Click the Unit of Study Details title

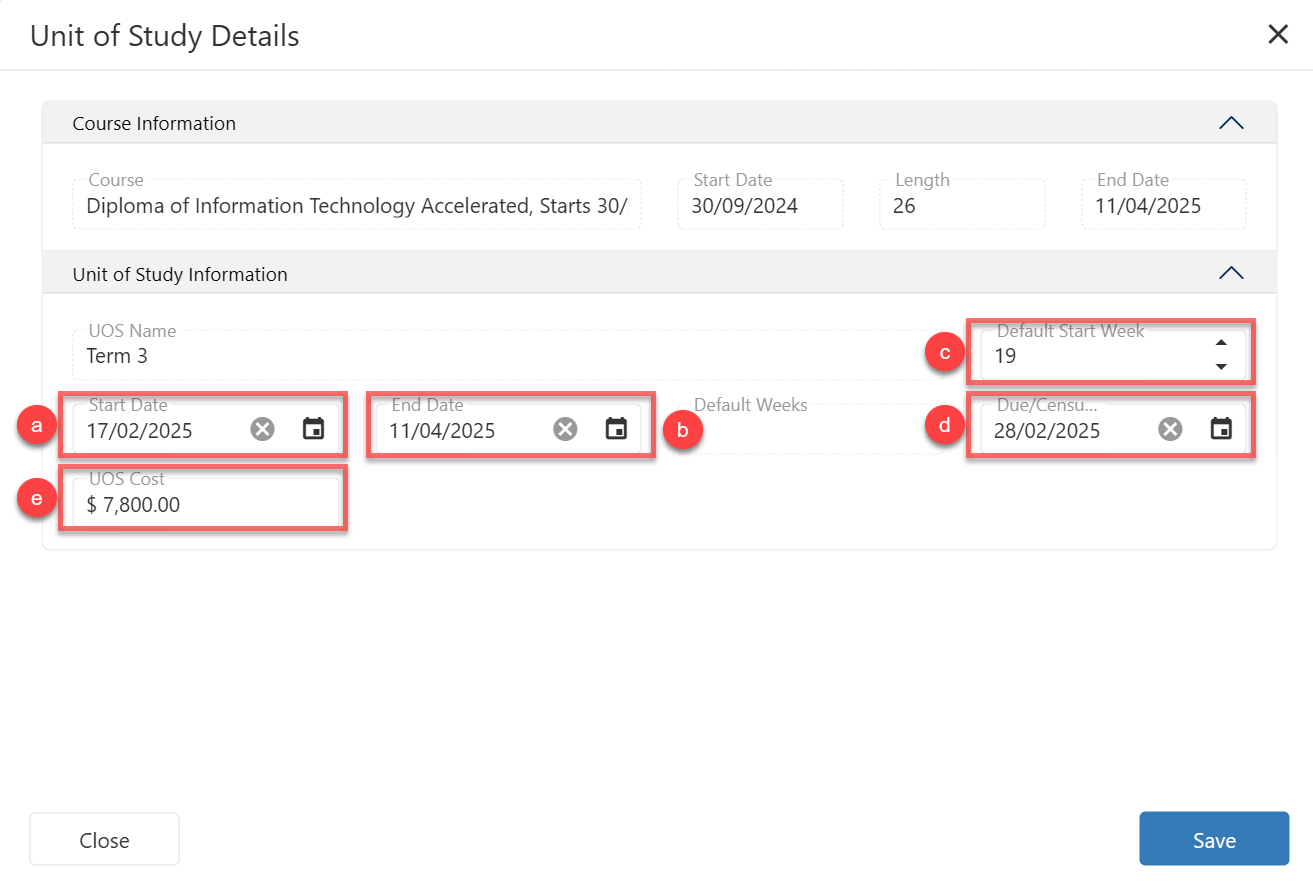pyautogui.click(x=165, y=36)
